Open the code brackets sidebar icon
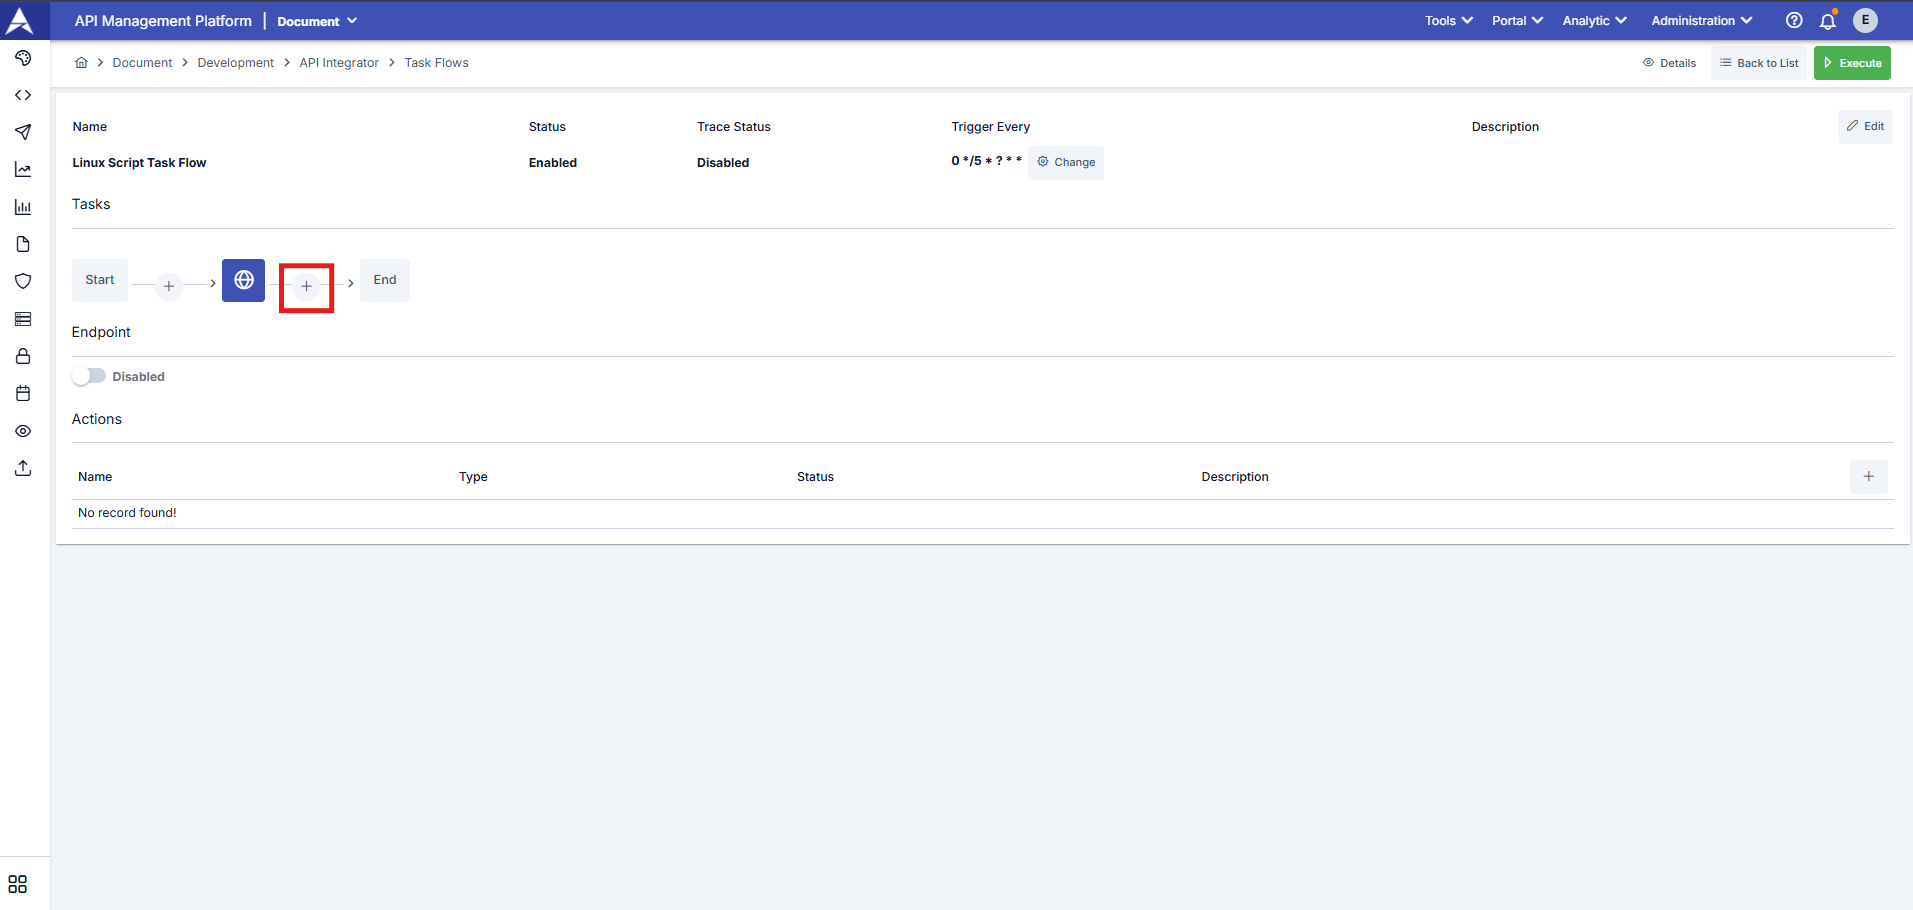The width and height of the screenshot is (1913, 910). 23,95
